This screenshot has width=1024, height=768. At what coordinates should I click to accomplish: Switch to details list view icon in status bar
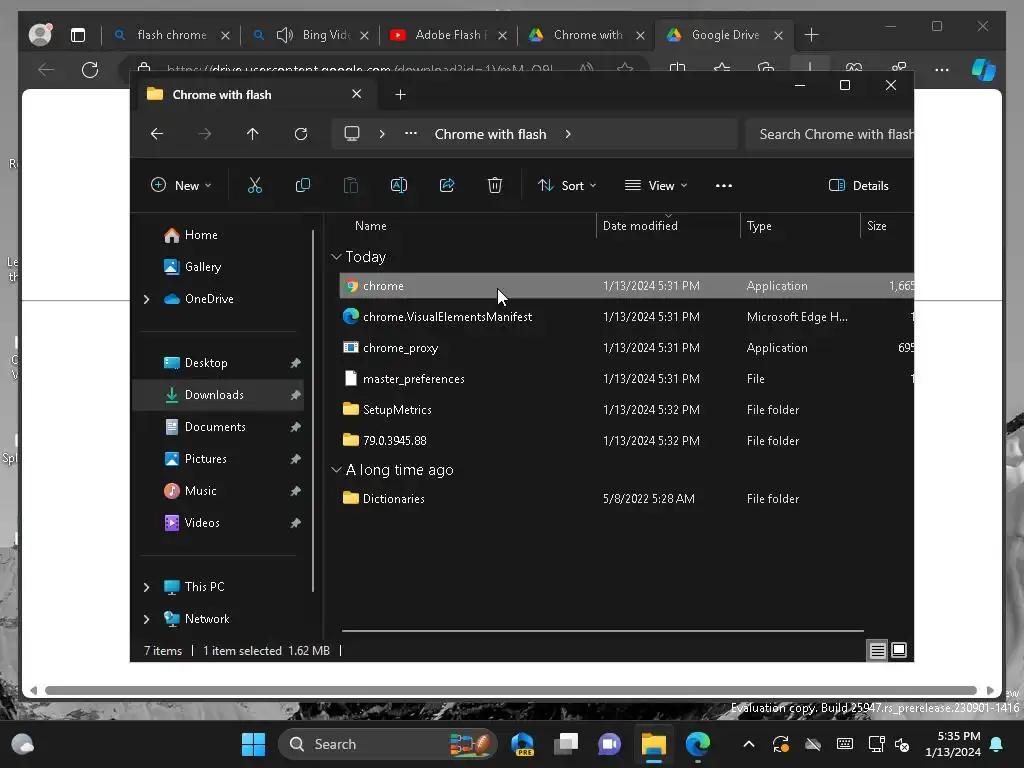pyautogui.click(x=878, y=650)
